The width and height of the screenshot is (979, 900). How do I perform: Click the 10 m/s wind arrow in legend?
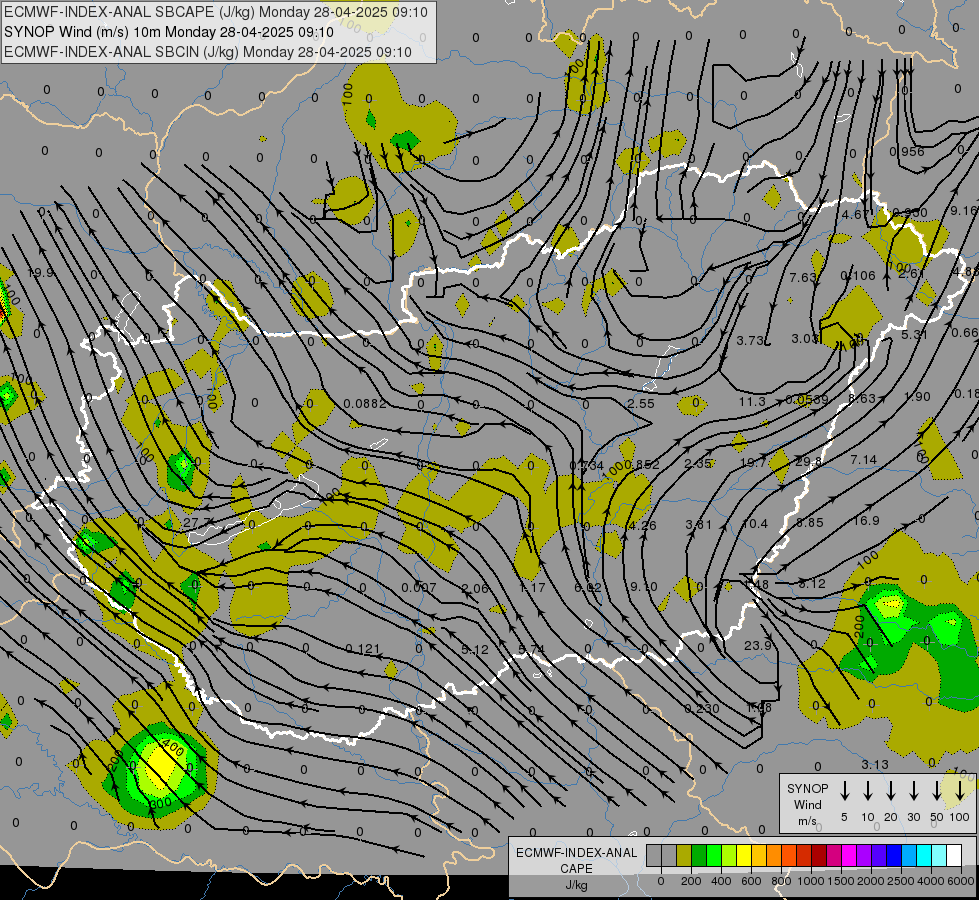(x=868, y=790)
